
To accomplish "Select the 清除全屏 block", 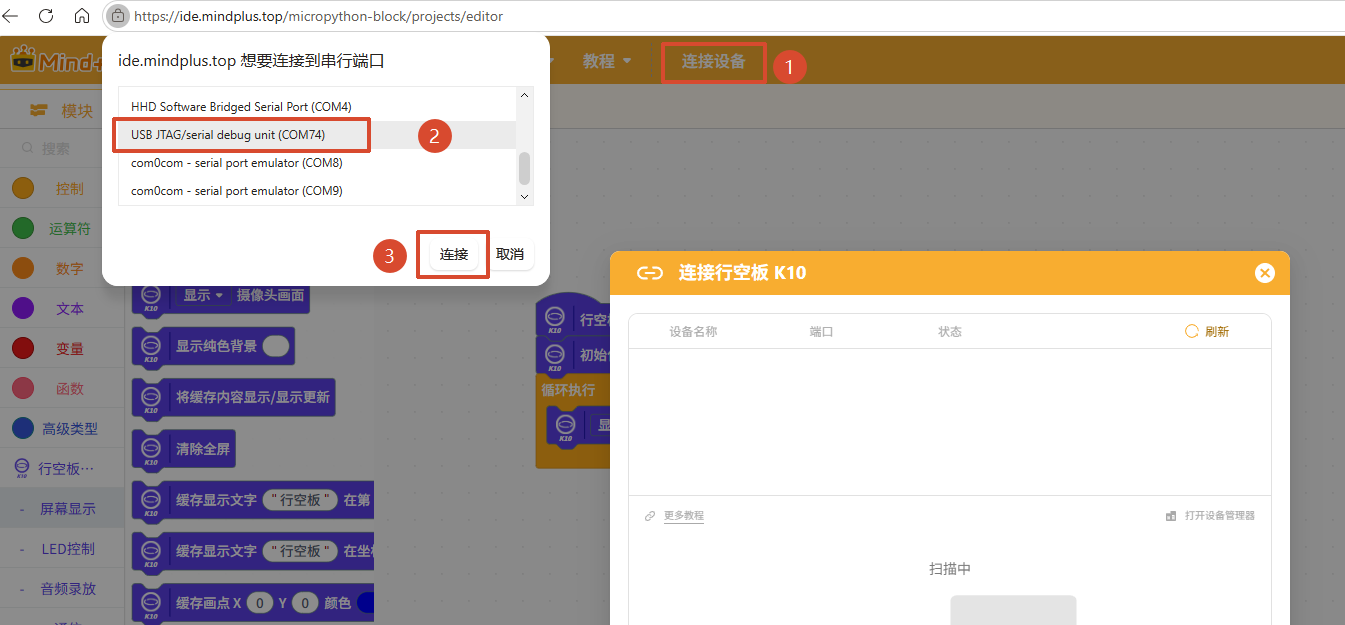I will click(184, 449).
